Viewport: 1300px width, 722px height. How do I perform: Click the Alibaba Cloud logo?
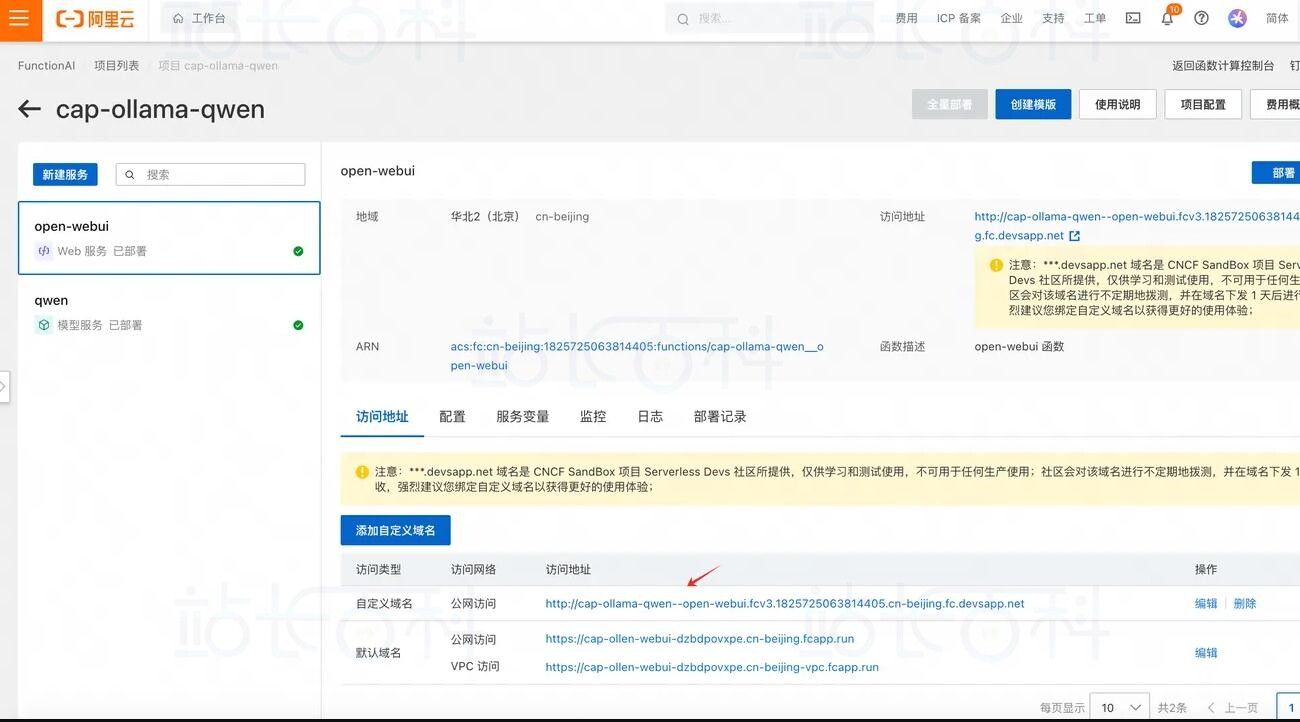[95, 19]
